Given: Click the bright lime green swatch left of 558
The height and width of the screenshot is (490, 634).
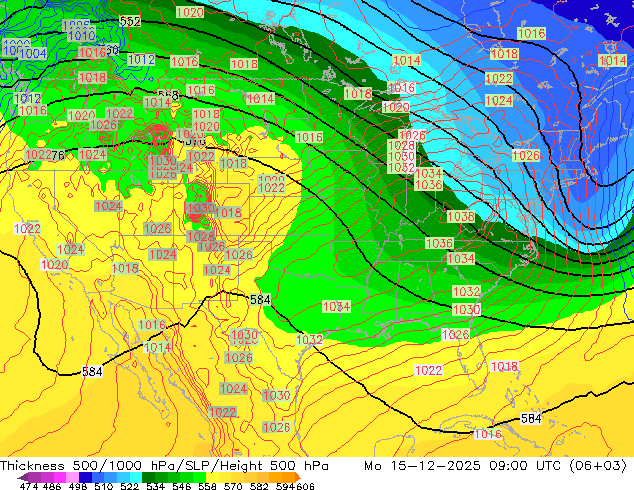Looking at the screenshot, I should [x=199, y=477].
